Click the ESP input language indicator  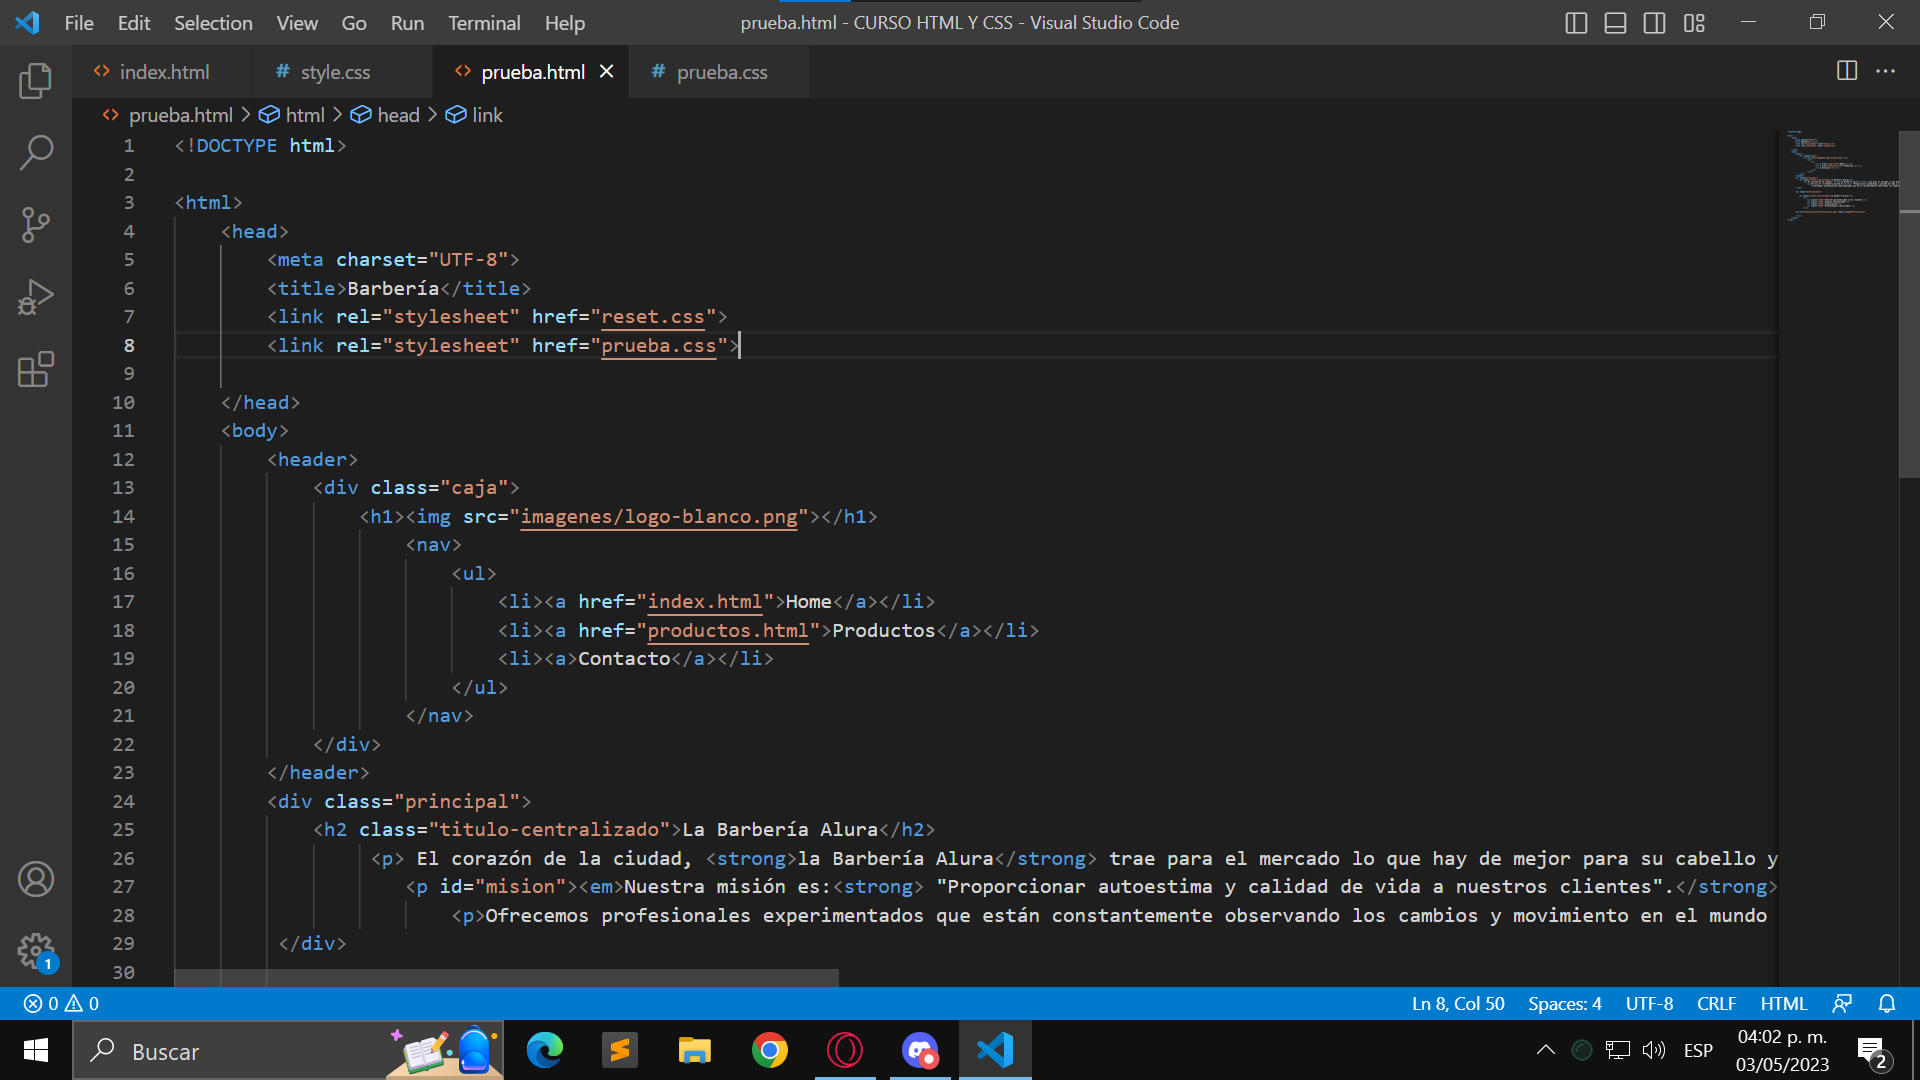point(1698,1050)
